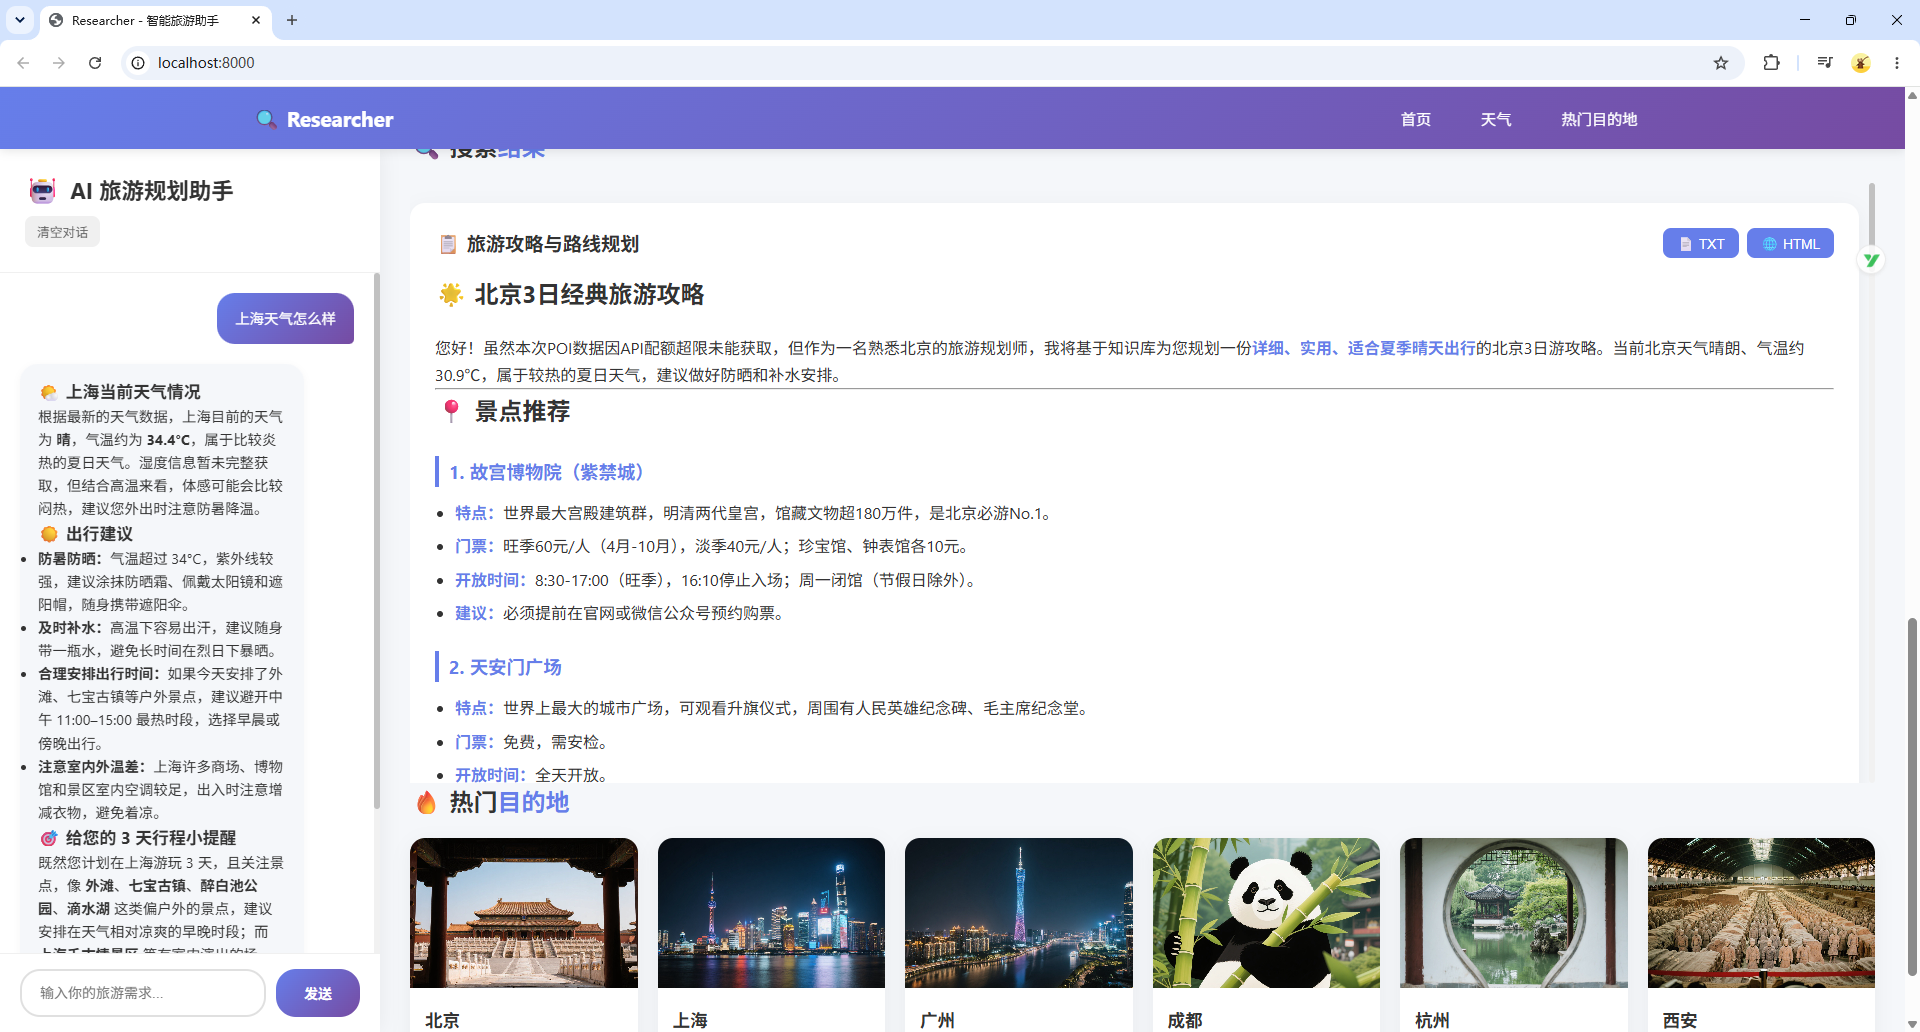Close the Researcher browser tab

click(x=256, y=20)
